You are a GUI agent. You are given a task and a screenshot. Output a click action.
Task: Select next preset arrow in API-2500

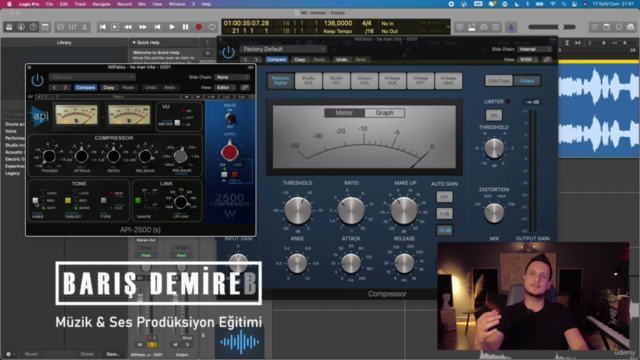pos(65,87)
